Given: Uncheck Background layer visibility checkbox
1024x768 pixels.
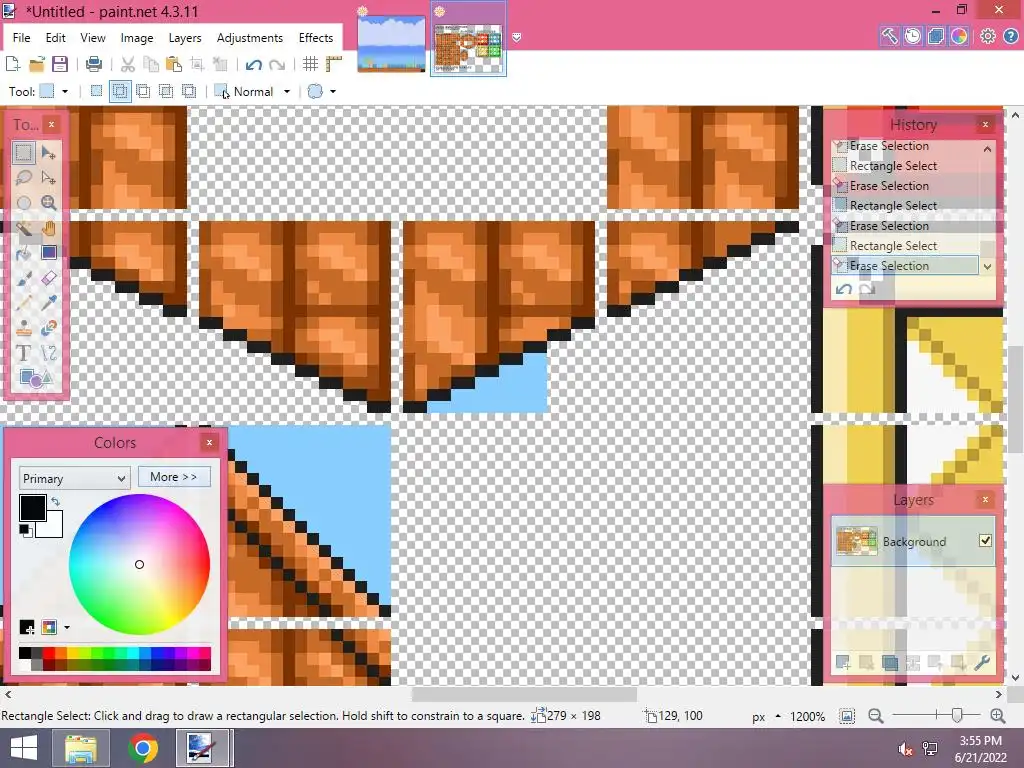Looking at the screenshot, I should coord(985,541).
